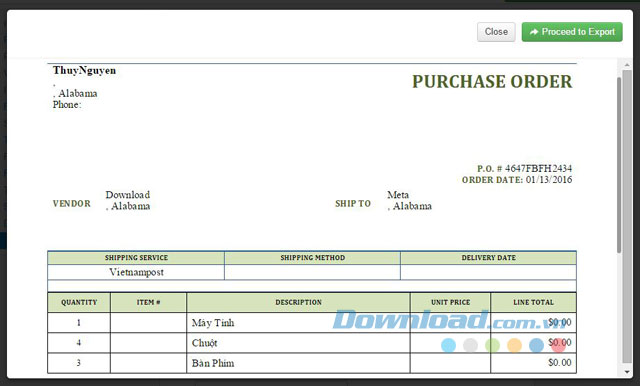
Task: Click the order date 01/13/2016
Action: (x=549, y=180)
